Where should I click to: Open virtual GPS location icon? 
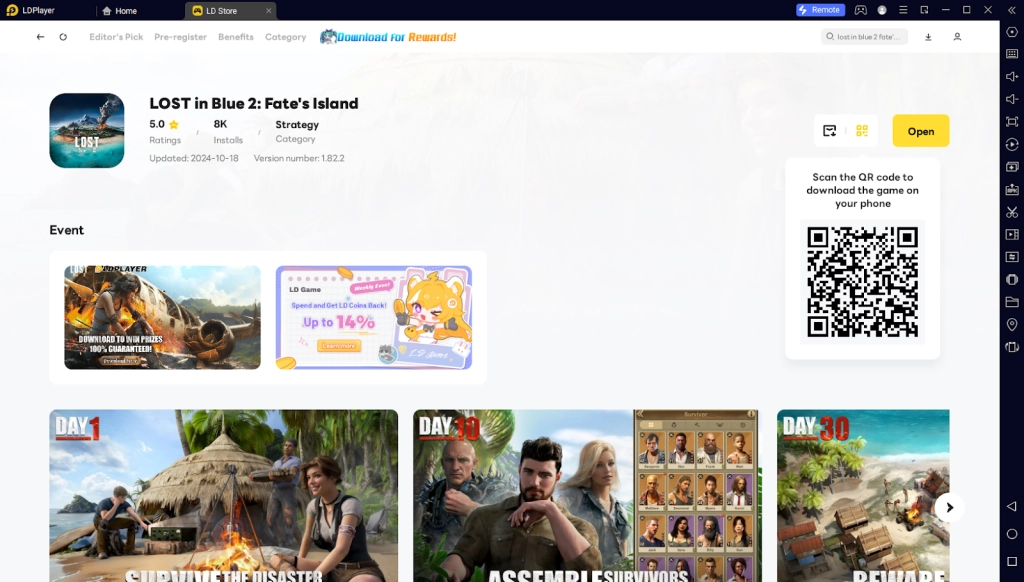pyautogui.click(x=1012, y=325)
